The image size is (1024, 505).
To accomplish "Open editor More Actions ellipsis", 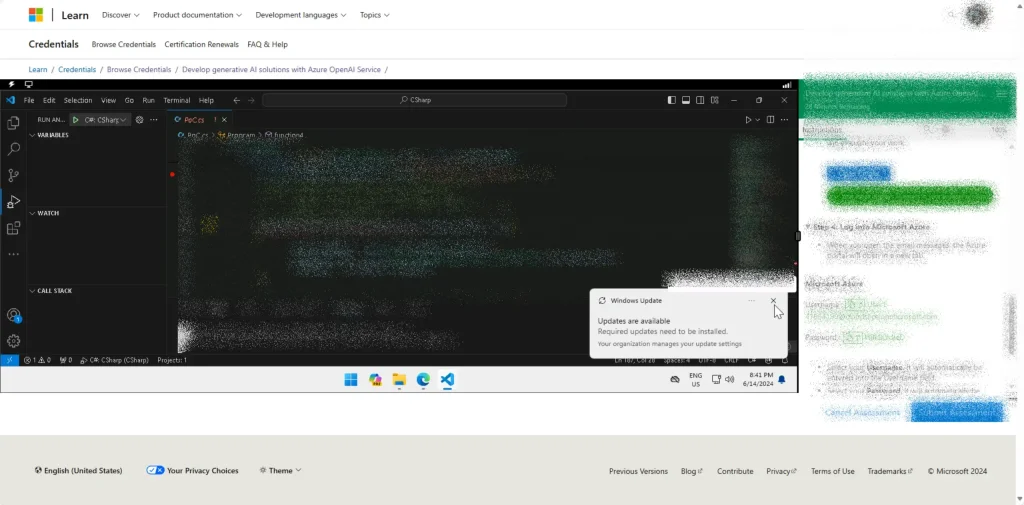I will [x=784, y=120].
